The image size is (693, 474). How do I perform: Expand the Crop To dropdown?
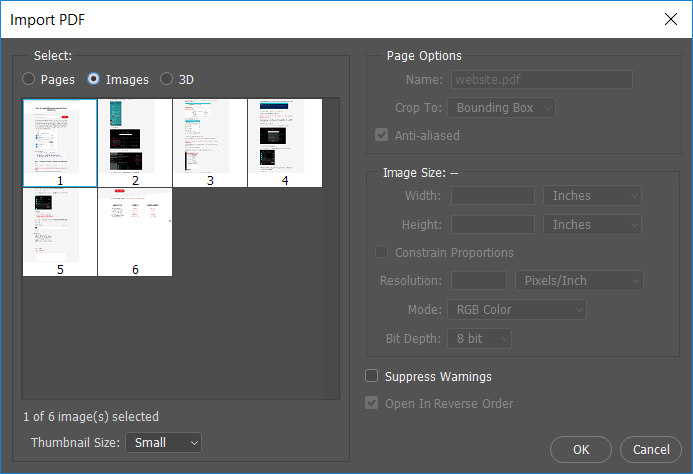[x=502, y=107]
